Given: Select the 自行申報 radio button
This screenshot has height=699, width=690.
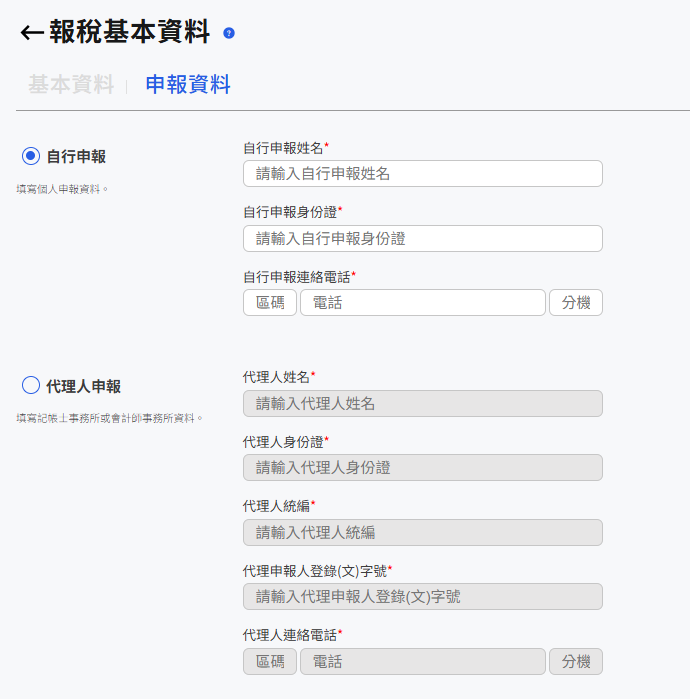Looking at the screenshot, I should pos(31,156).
